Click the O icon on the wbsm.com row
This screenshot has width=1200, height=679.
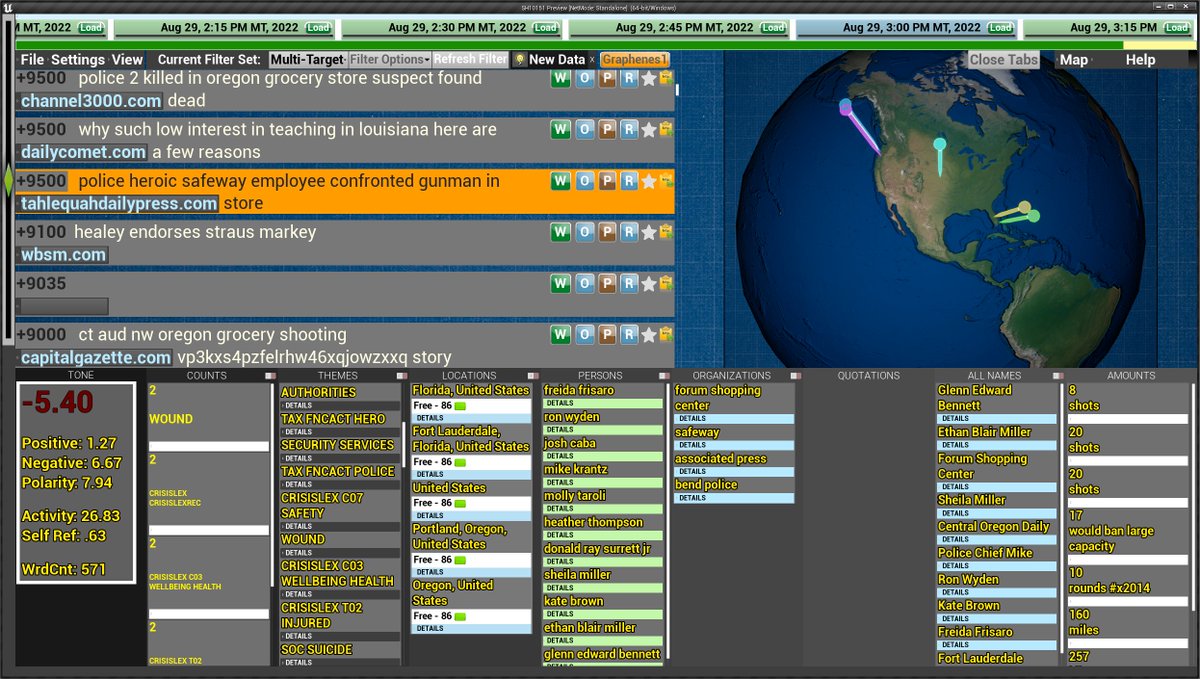point(584,232)
